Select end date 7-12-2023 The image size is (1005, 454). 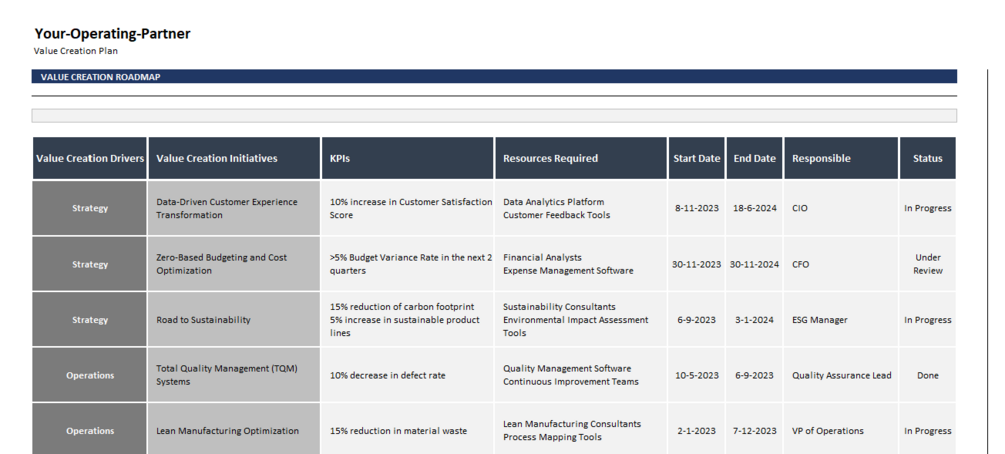[x=754, y=429]
